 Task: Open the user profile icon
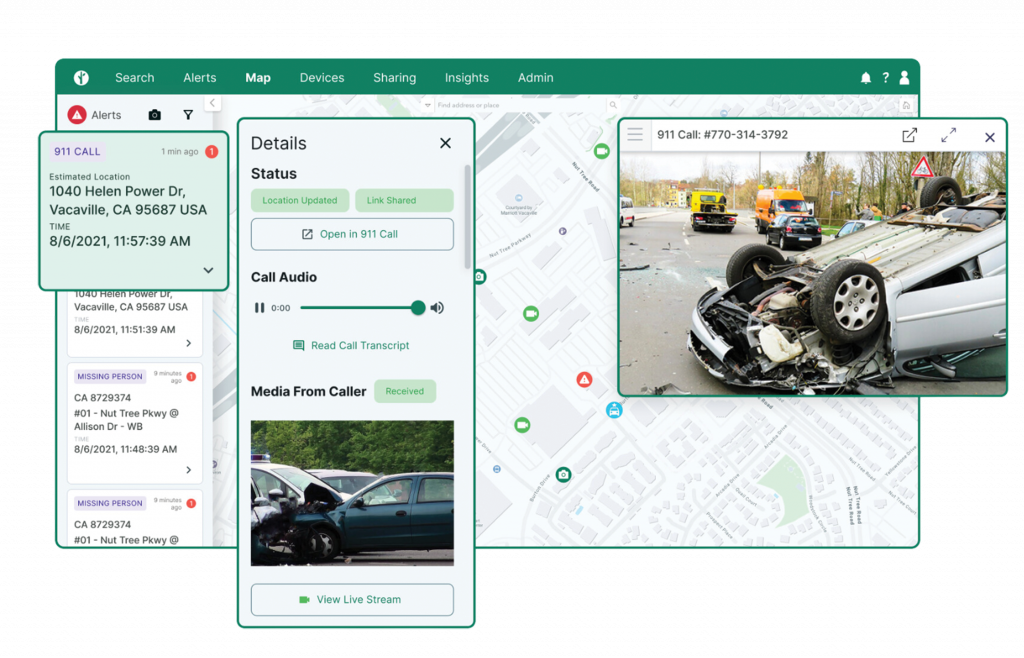904,78
